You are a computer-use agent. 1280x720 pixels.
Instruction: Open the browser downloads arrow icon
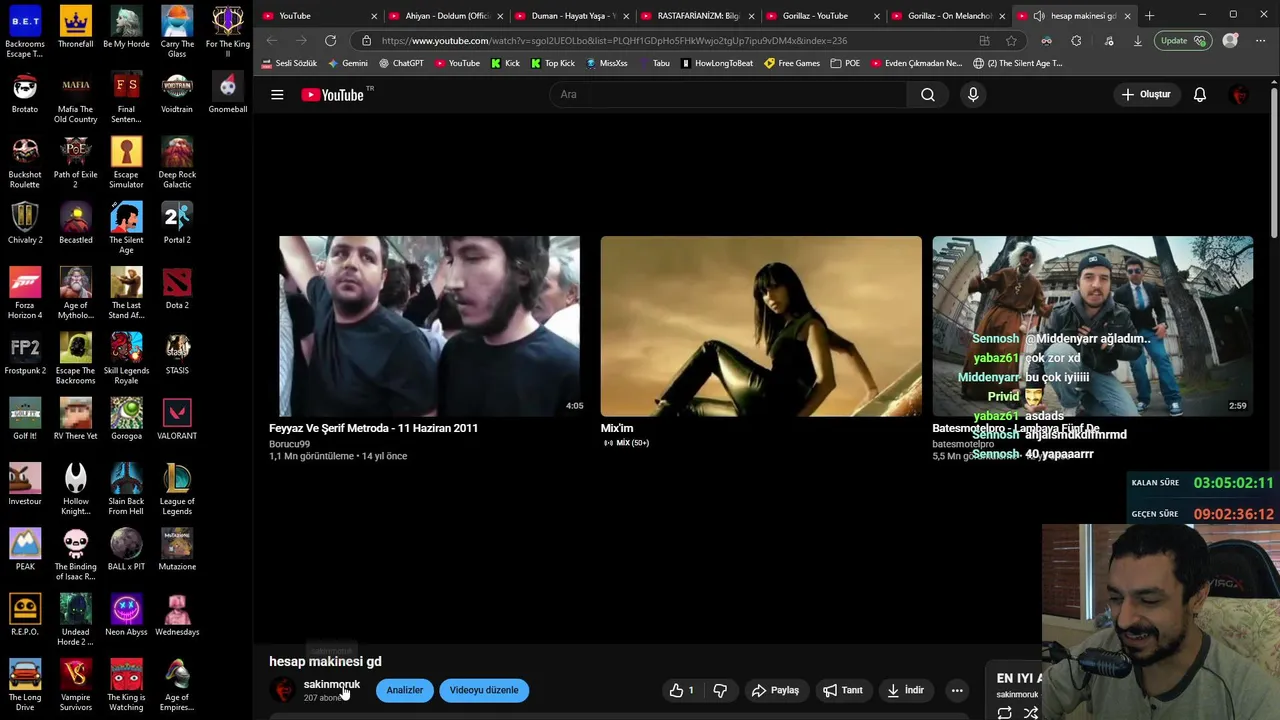[1137, 41]
